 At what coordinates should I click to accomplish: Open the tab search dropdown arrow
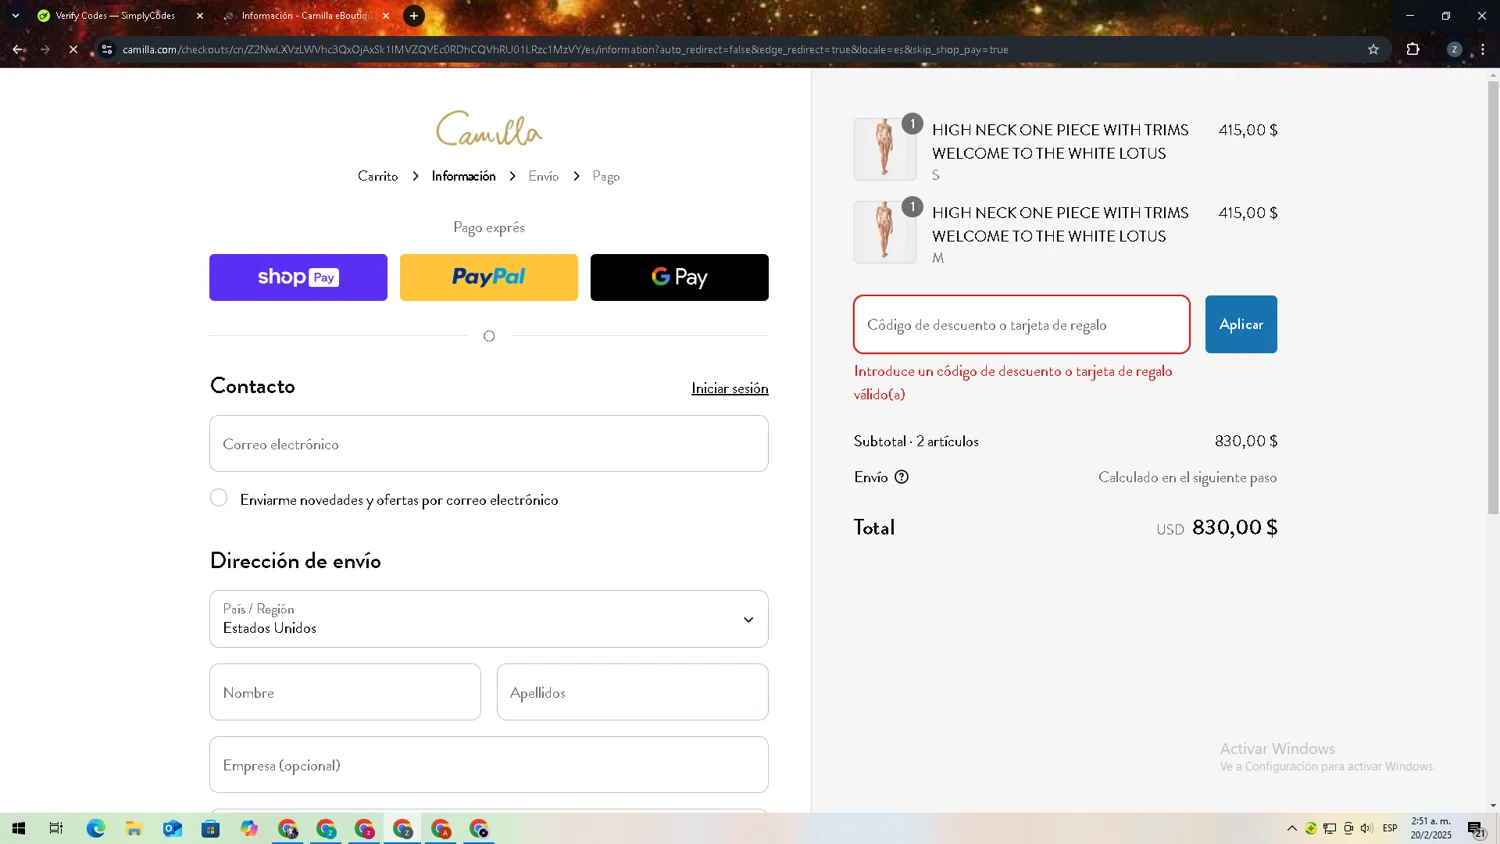click(15, 16)
